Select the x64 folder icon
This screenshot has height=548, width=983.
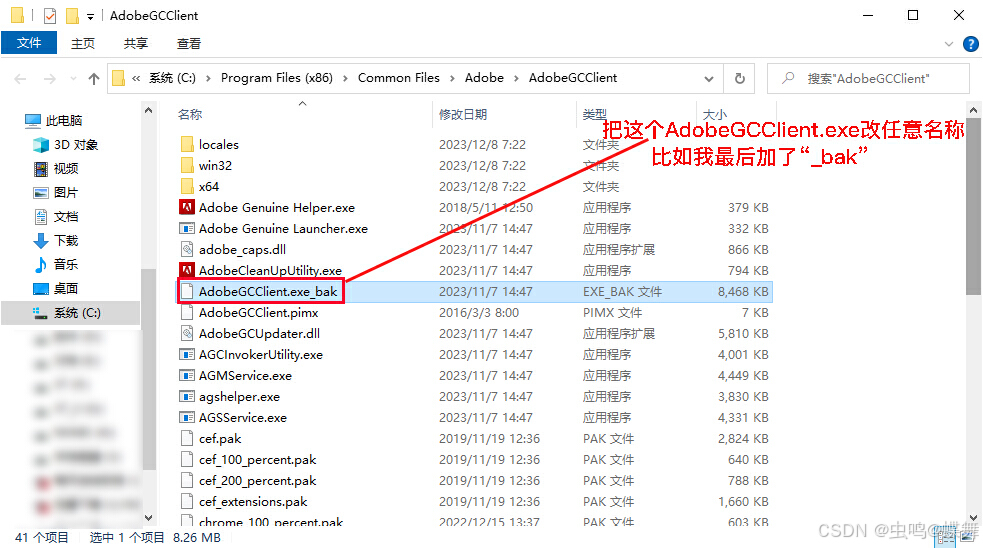tap(187, 187)
